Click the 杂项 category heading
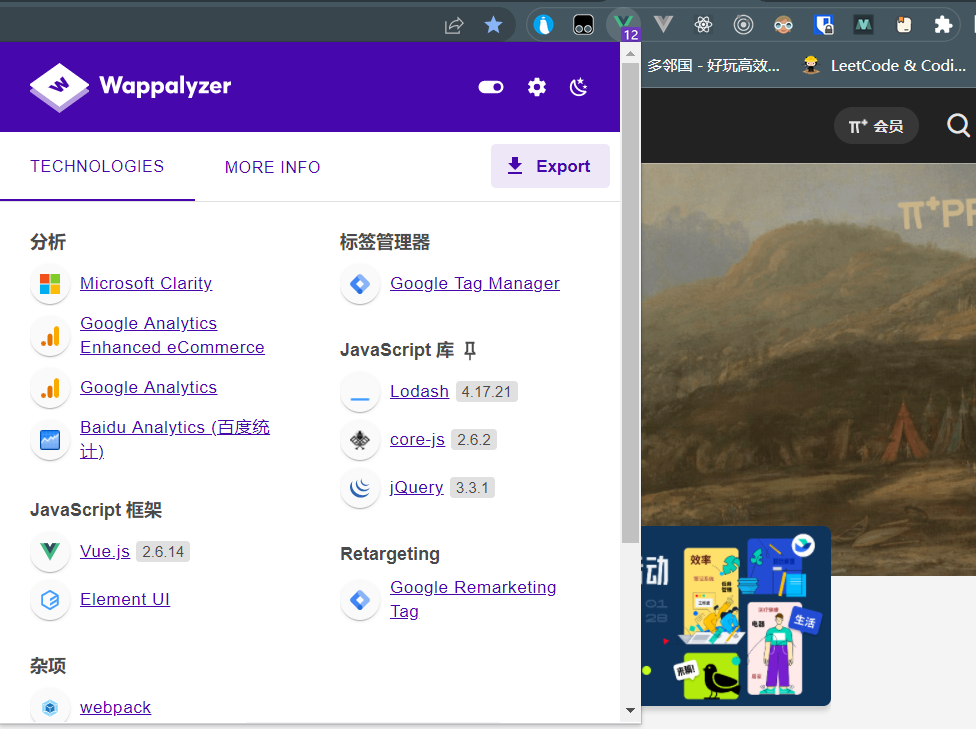This screenshot has width=976, height=729. tap(48, 666)
